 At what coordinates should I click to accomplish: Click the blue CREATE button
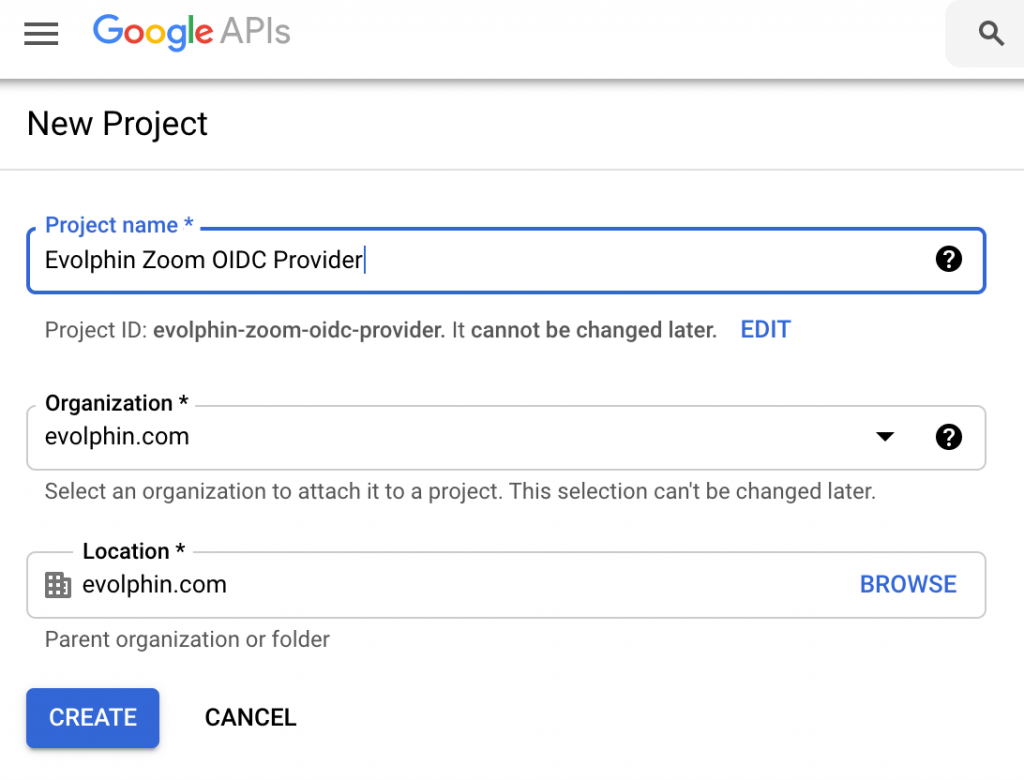(x=93, y=717)
